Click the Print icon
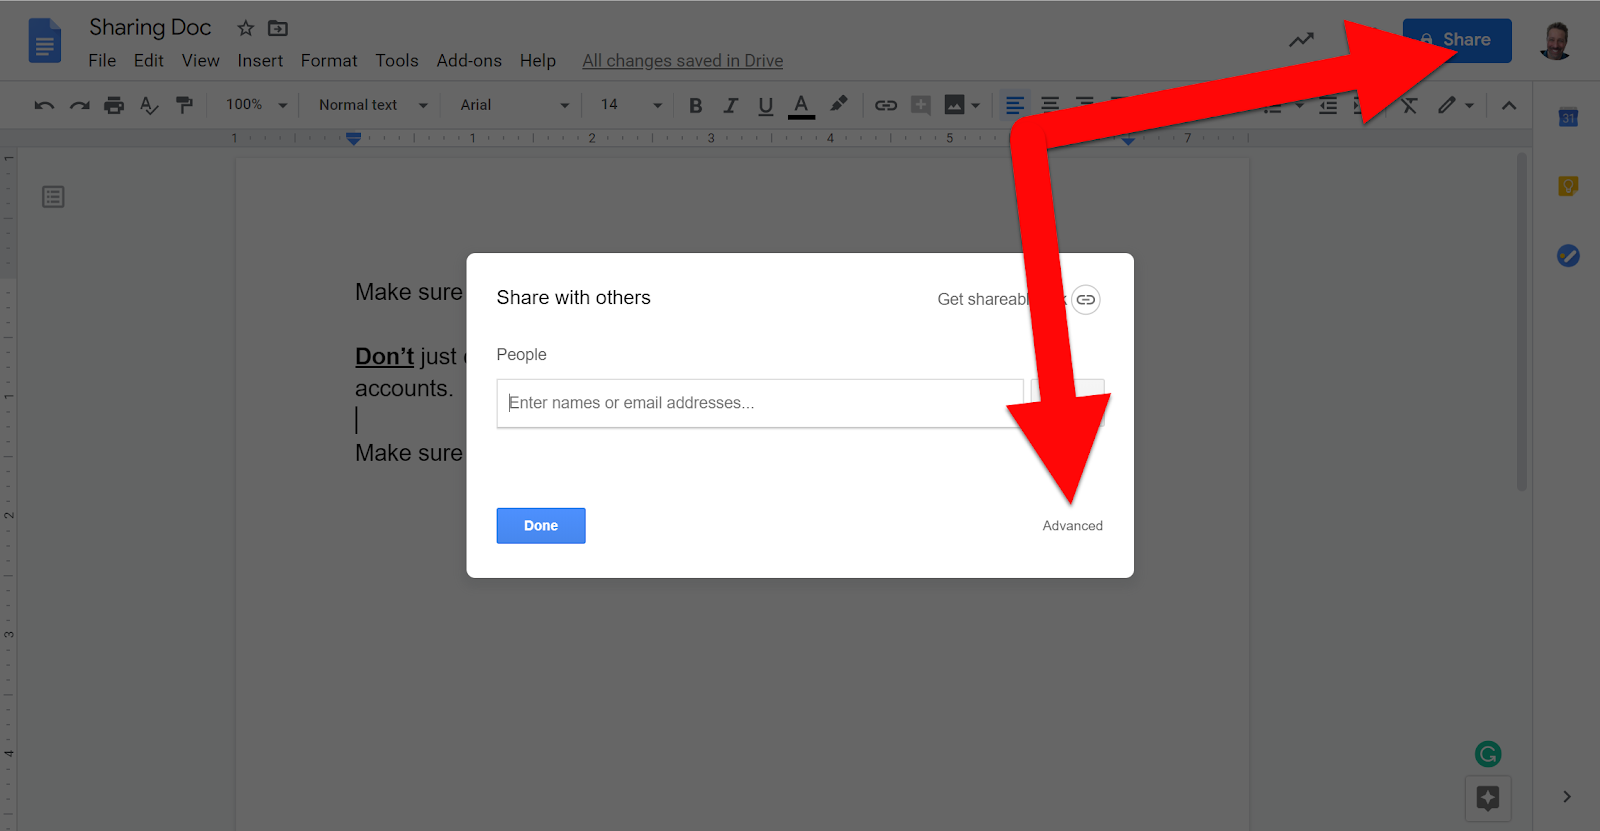 (114, 105)
